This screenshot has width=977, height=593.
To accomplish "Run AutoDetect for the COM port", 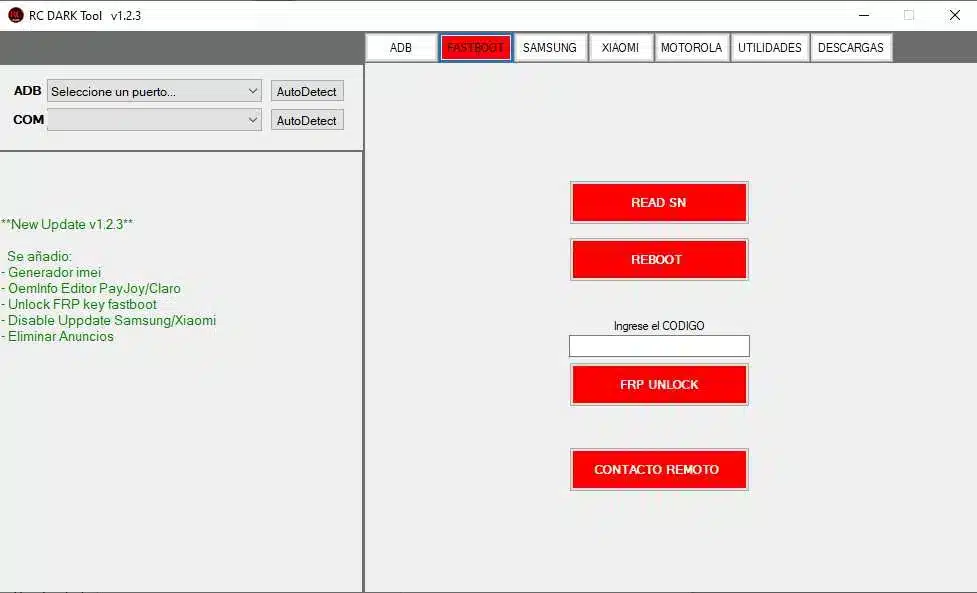I will 306,119.
